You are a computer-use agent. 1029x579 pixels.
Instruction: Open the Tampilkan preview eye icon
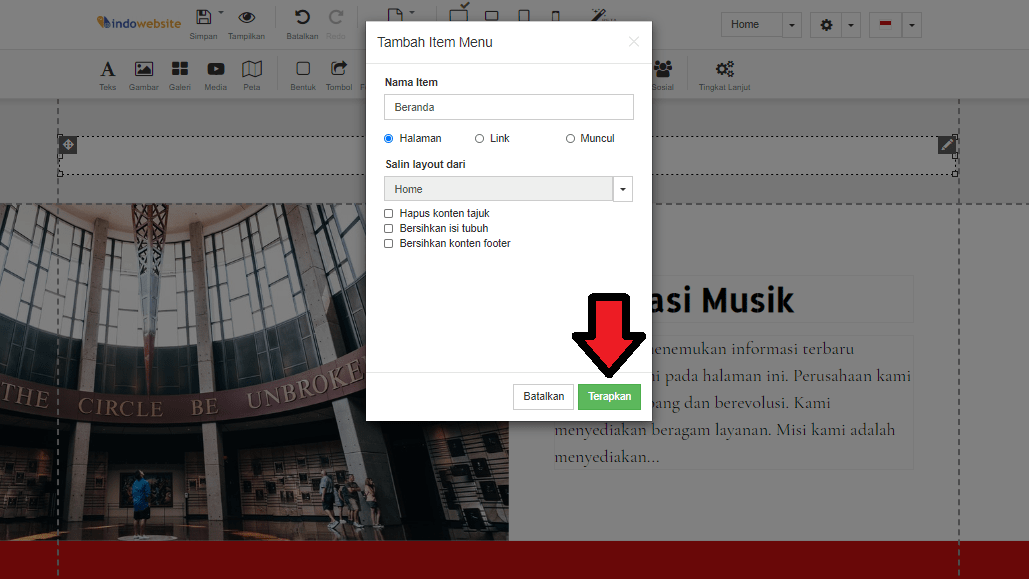tap(246, 18)
